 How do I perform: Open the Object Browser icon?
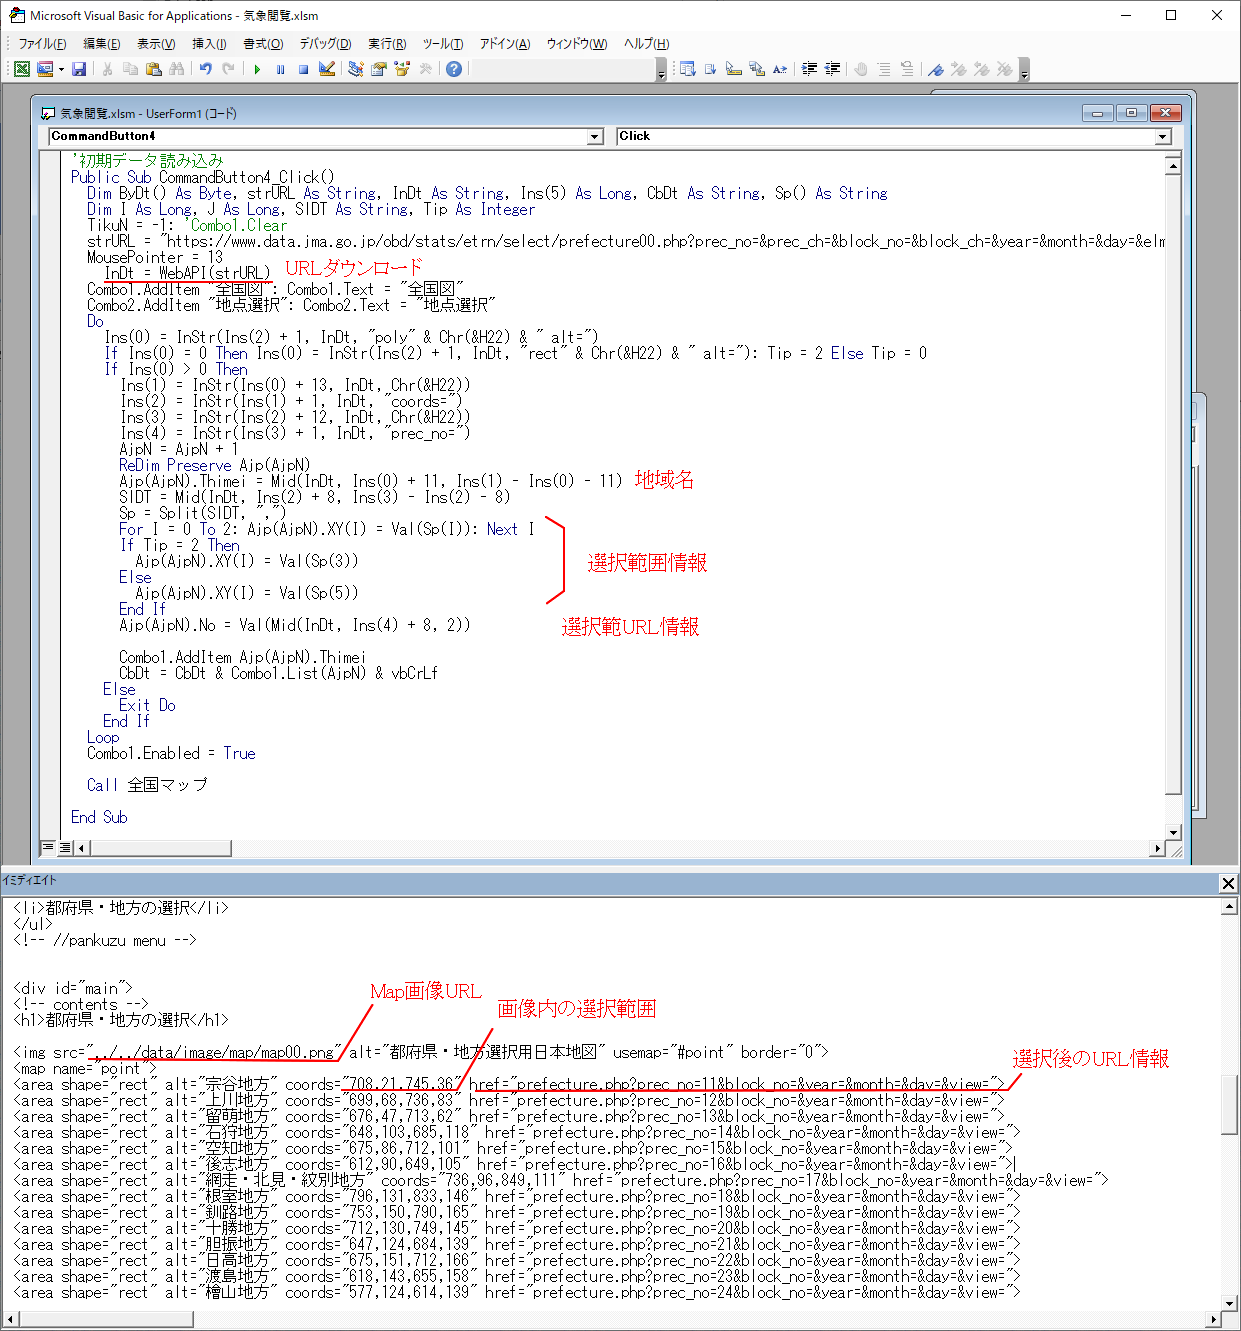[x=403, y=69]
